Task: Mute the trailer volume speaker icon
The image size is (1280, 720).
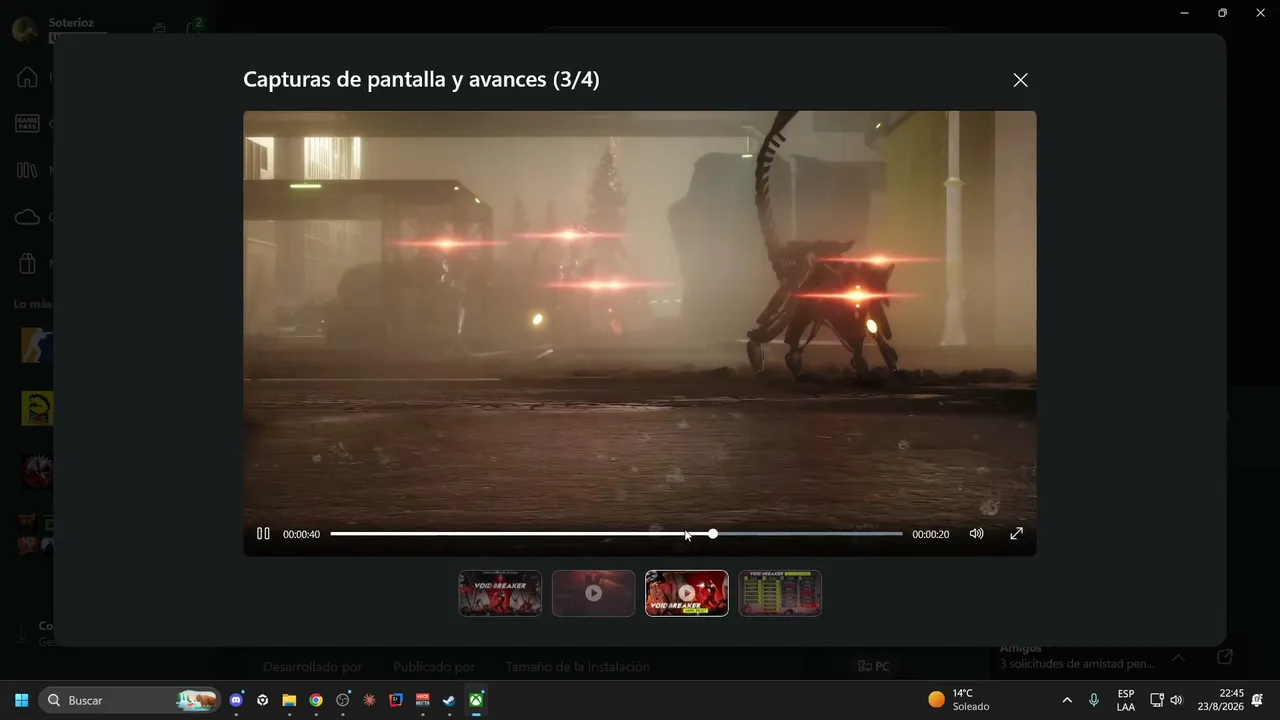Action: click(x=977, y=534)
